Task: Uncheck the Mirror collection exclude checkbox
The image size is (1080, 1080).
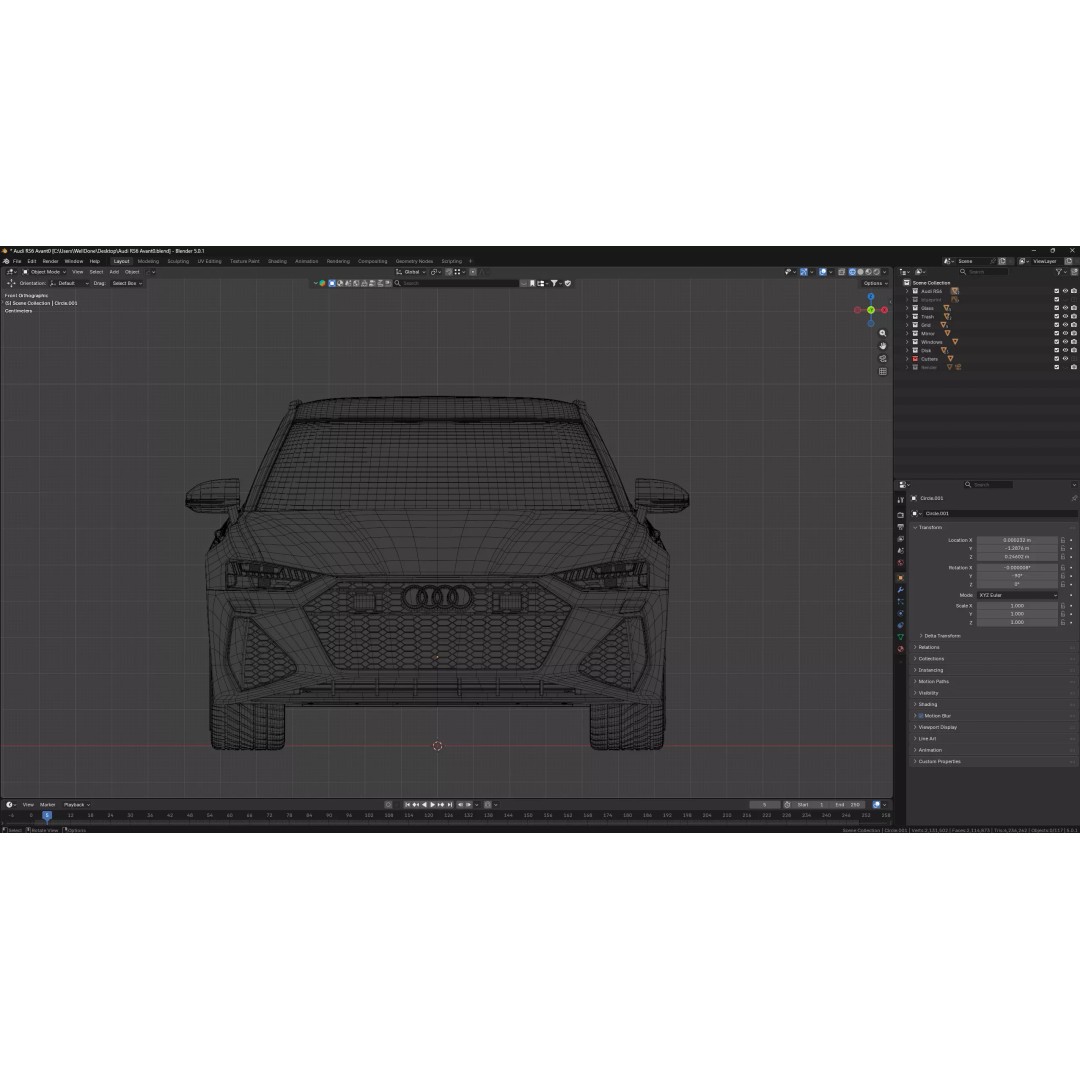Action: click(x=1057, y=333)
